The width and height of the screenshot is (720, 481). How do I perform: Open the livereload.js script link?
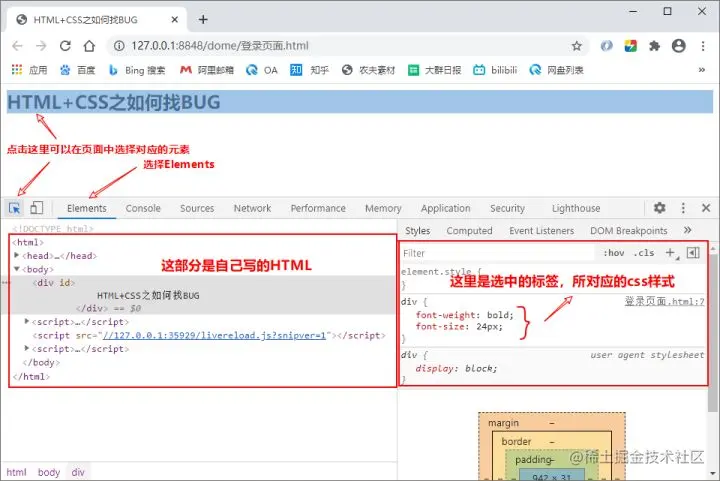pyautogui.click(x=214, y=336)
